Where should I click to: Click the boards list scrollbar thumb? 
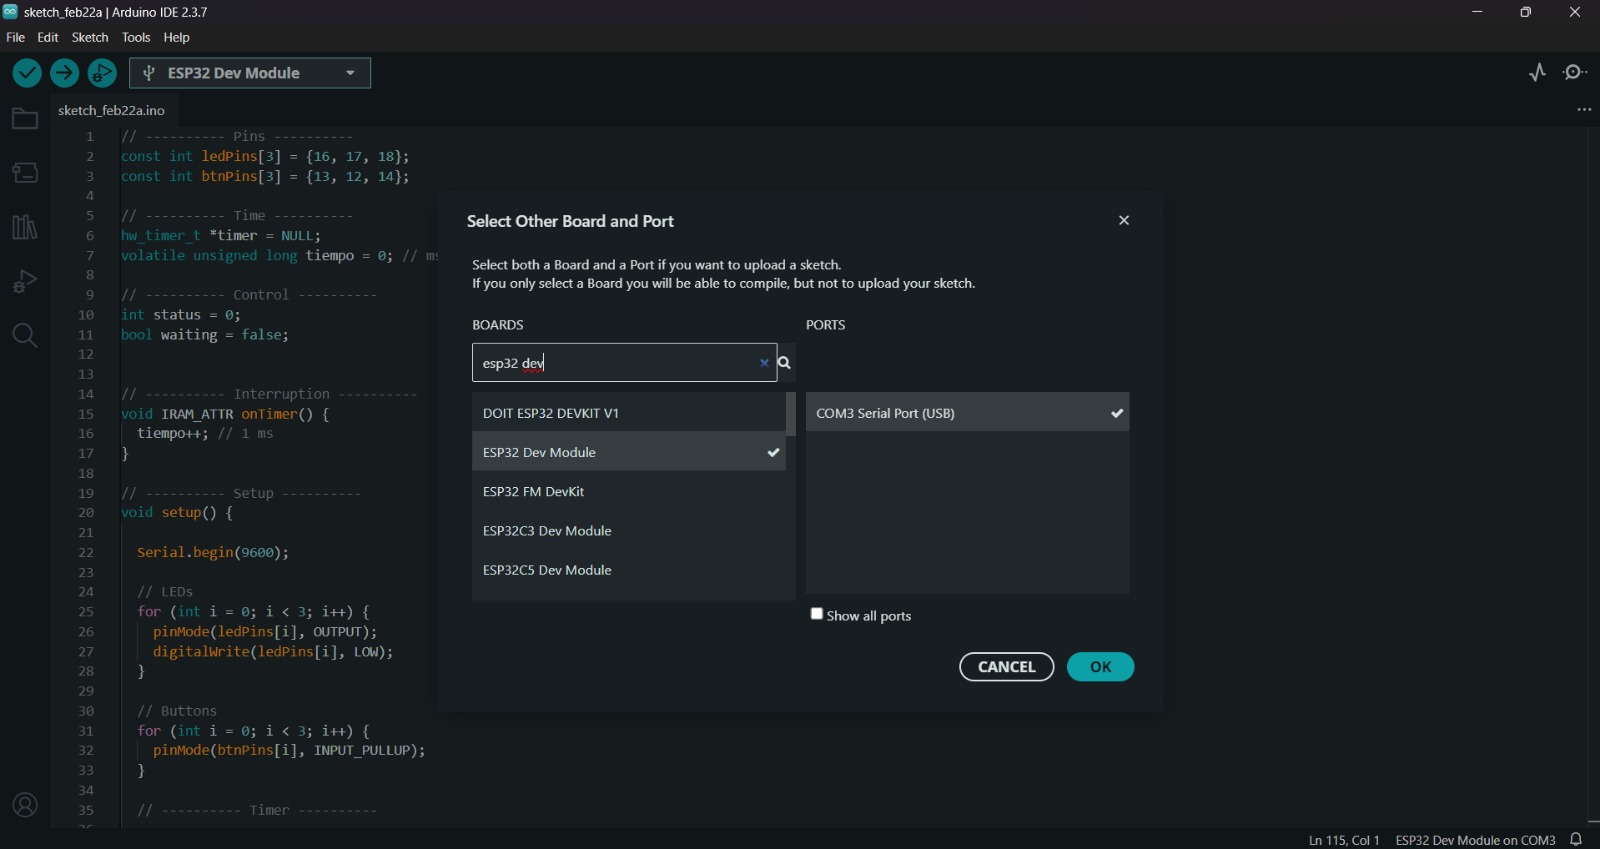(x=791, y=414)
